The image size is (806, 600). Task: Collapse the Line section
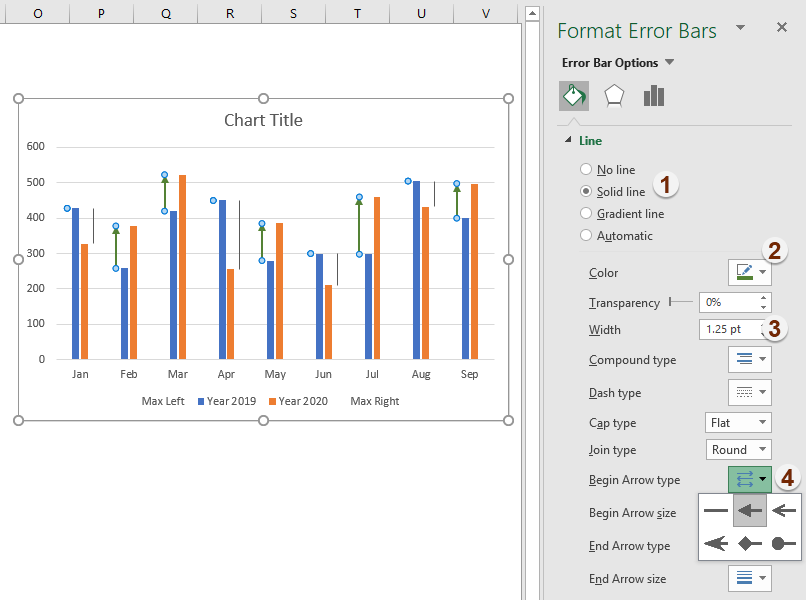point(567,140)
